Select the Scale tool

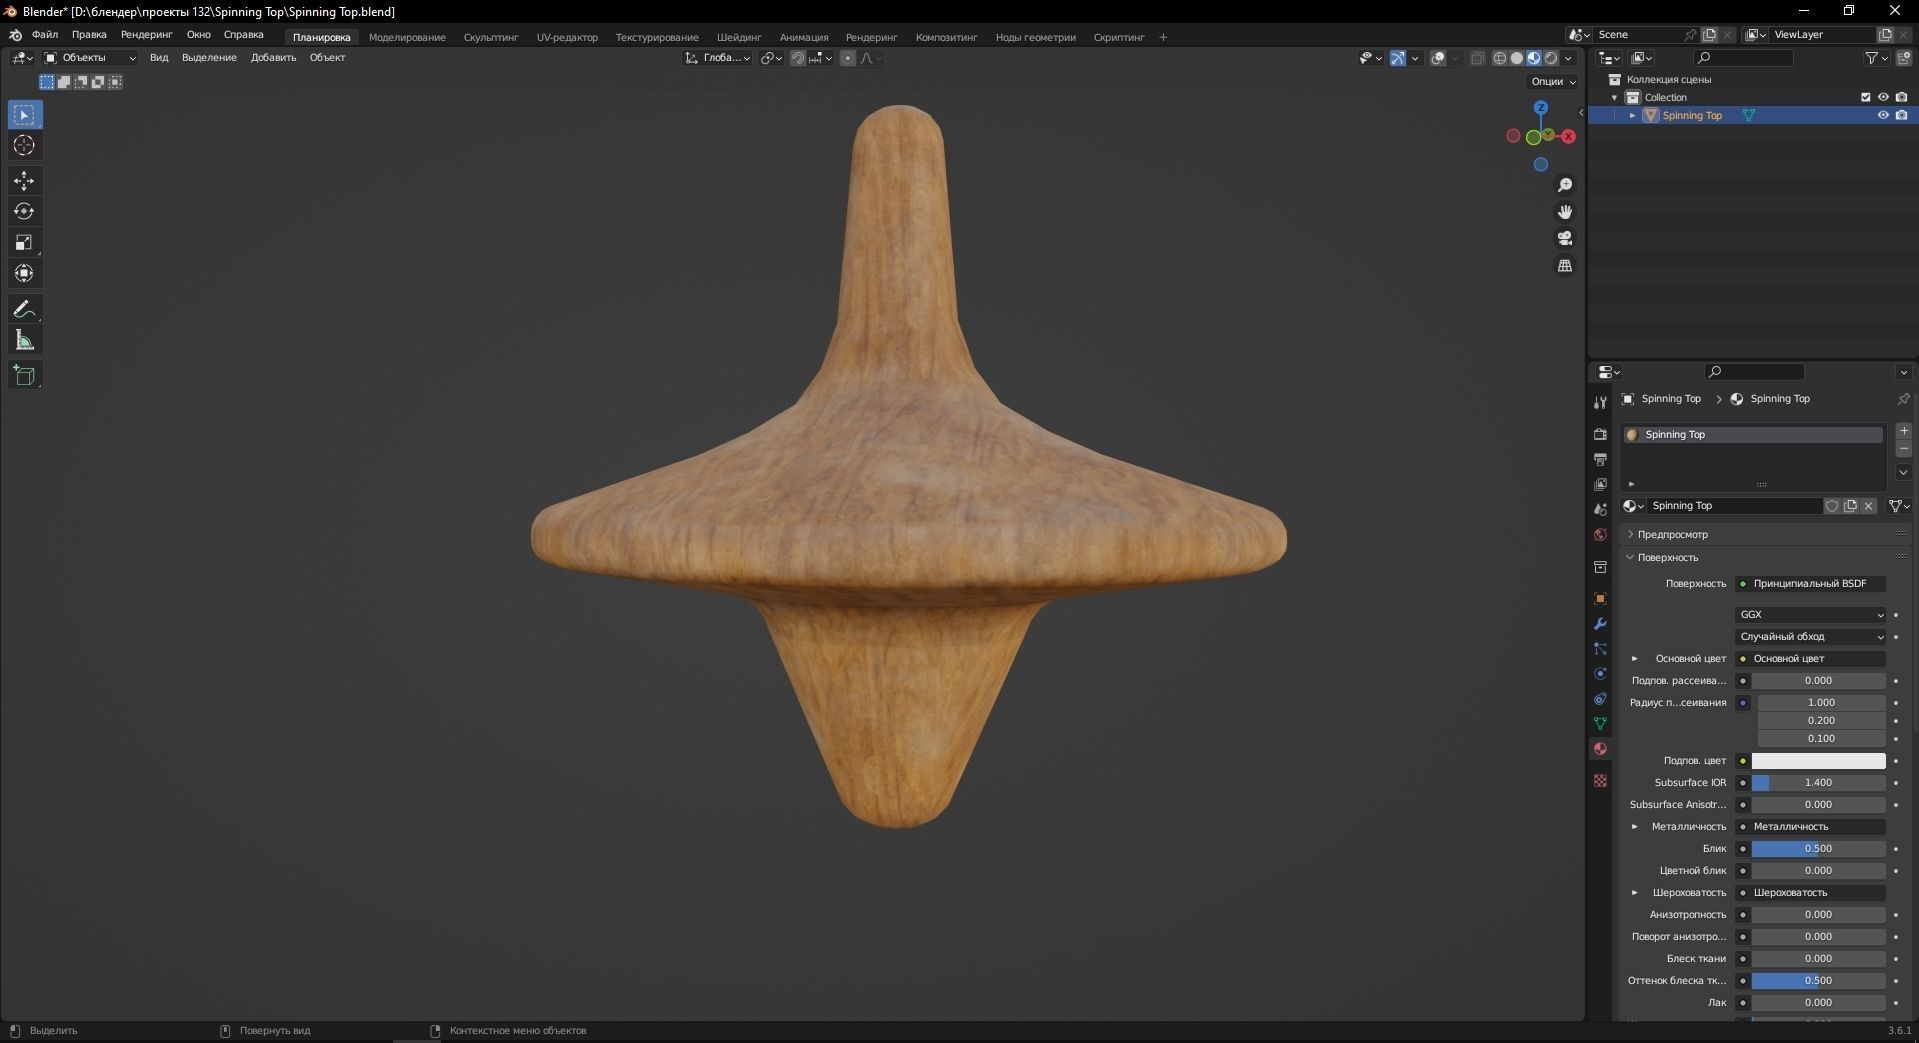pyautogui.click(x=23, y=241)
